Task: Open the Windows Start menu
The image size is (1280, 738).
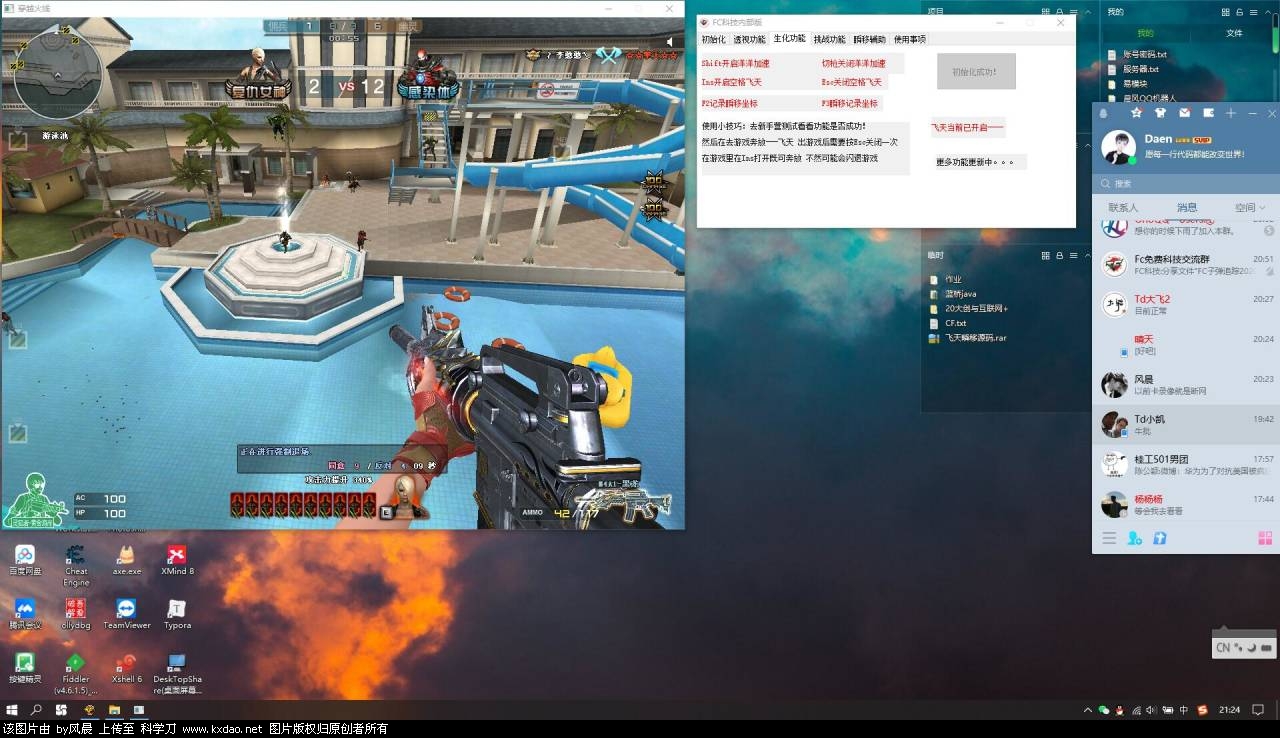Action: tap(14, 710)
